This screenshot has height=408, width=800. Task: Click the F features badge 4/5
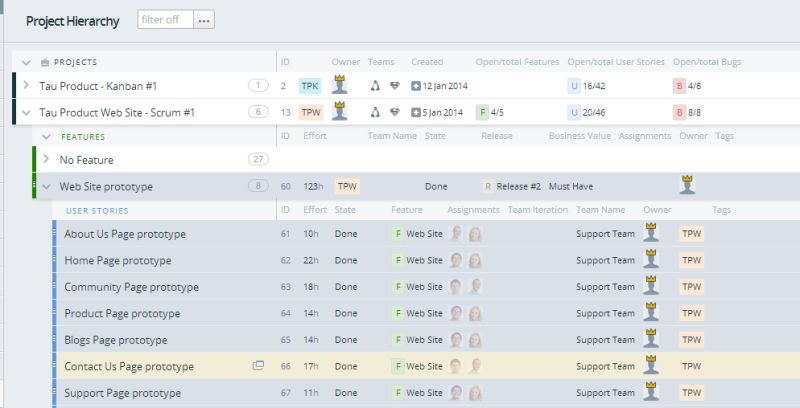point(482,112)
